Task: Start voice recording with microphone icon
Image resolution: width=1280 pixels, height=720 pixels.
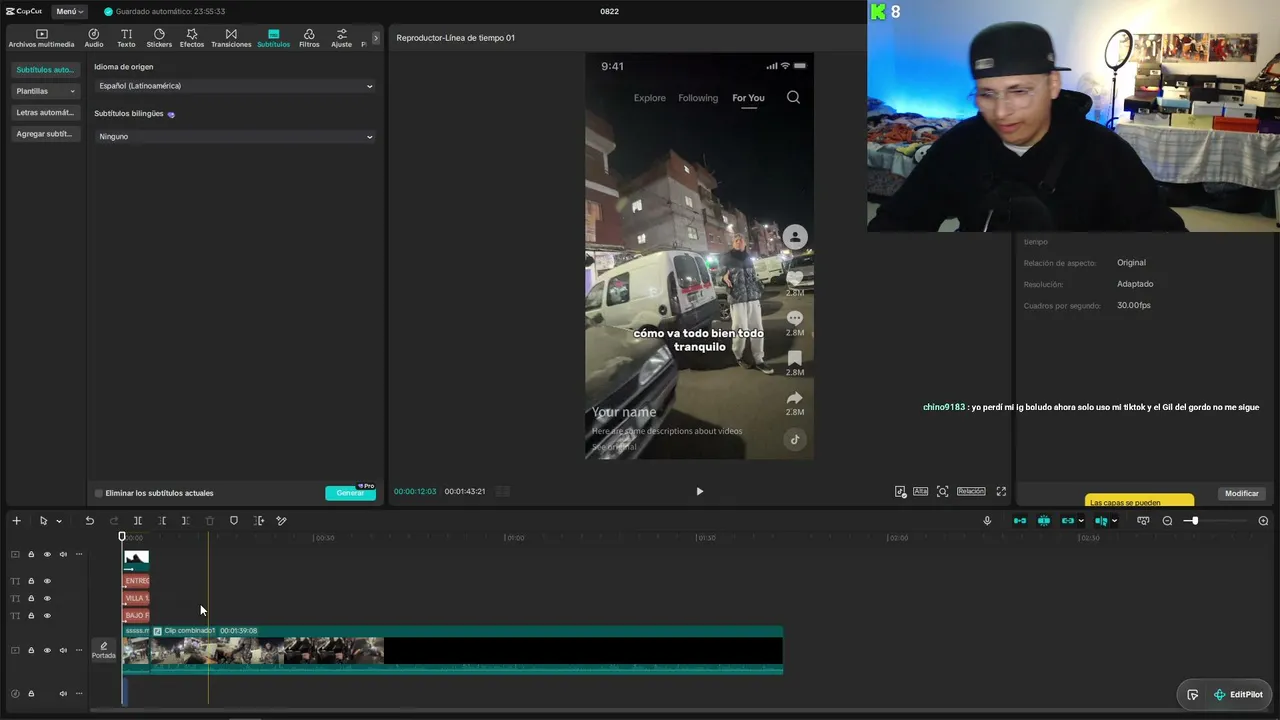Action: point(987,521)
